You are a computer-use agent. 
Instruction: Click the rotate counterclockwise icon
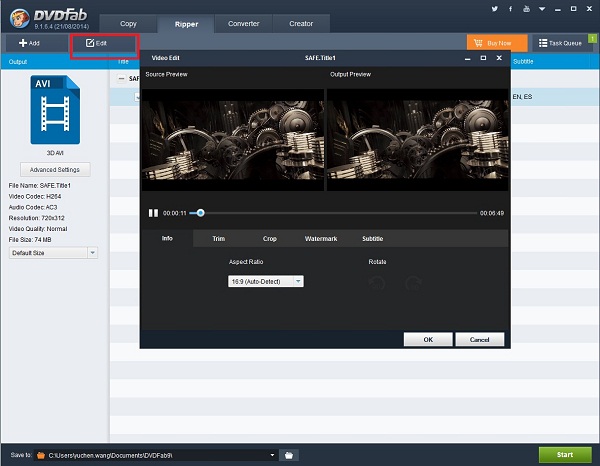point(376,284)
